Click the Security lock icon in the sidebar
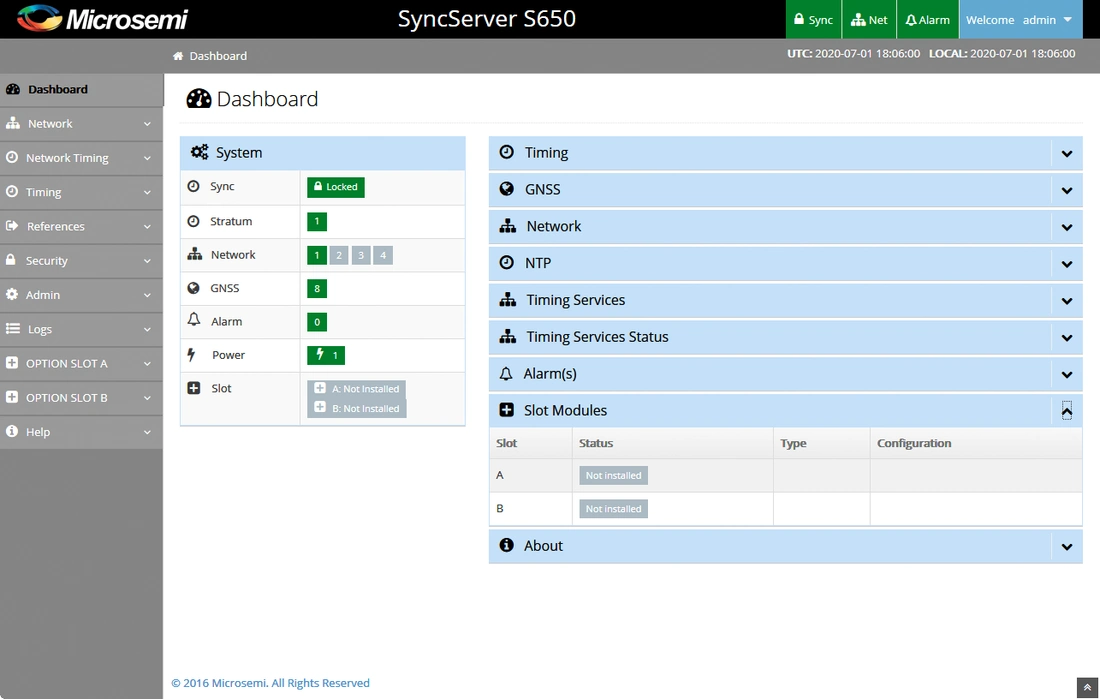1100x699 pixels. 11,260
